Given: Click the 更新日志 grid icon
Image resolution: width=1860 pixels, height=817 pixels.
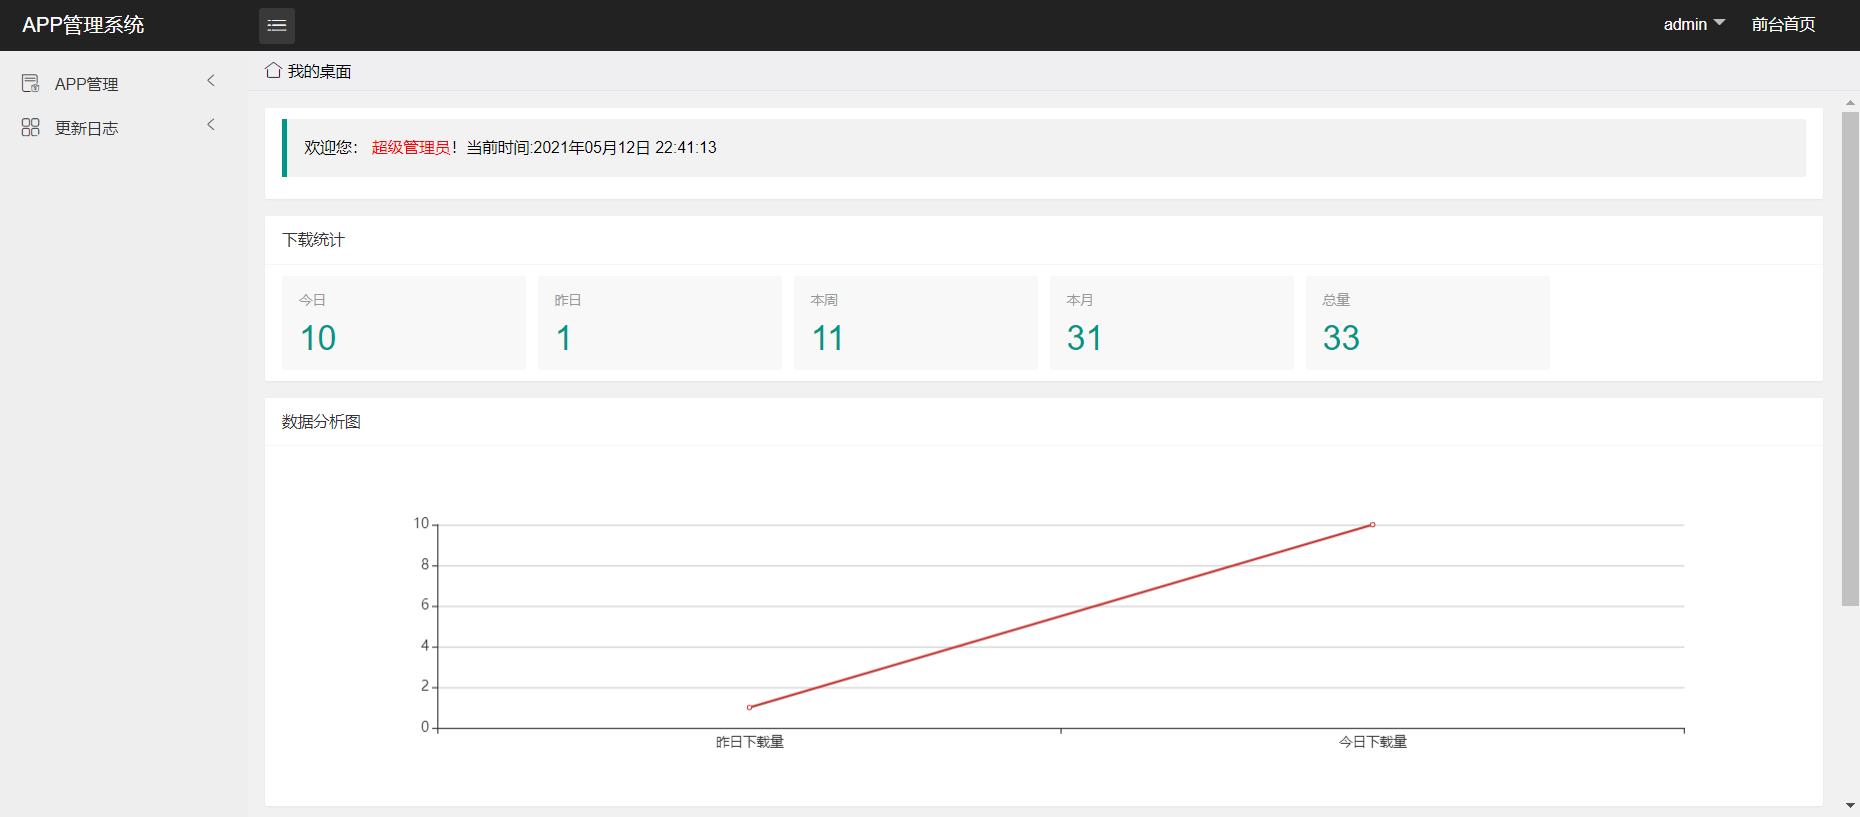Looking at the screenshot, I should (31, 127).
